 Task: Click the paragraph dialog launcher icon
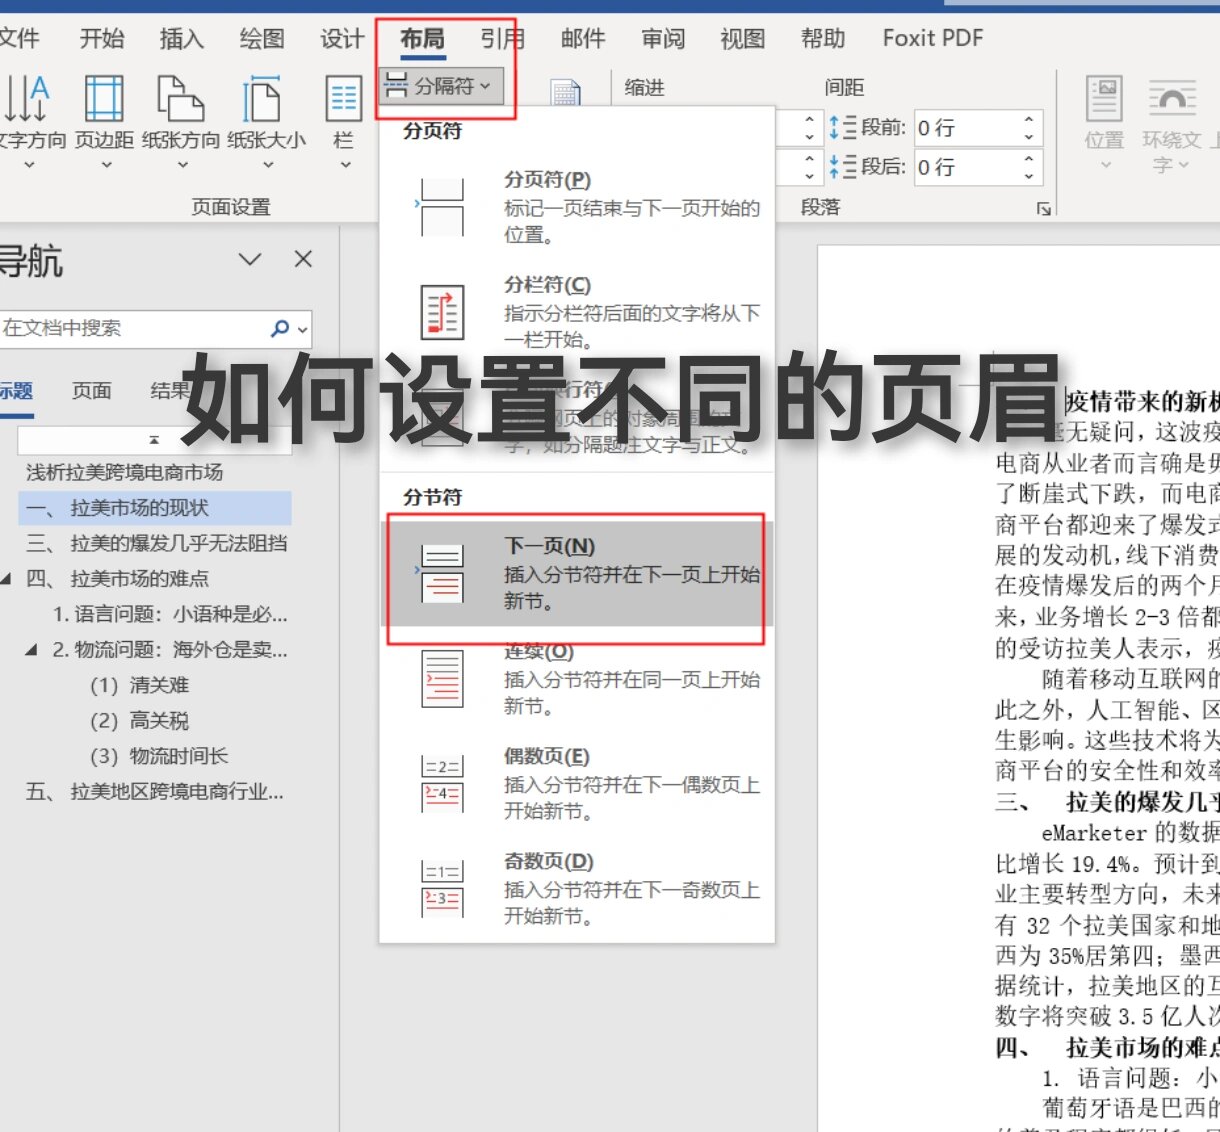[x=1044, y=208]
